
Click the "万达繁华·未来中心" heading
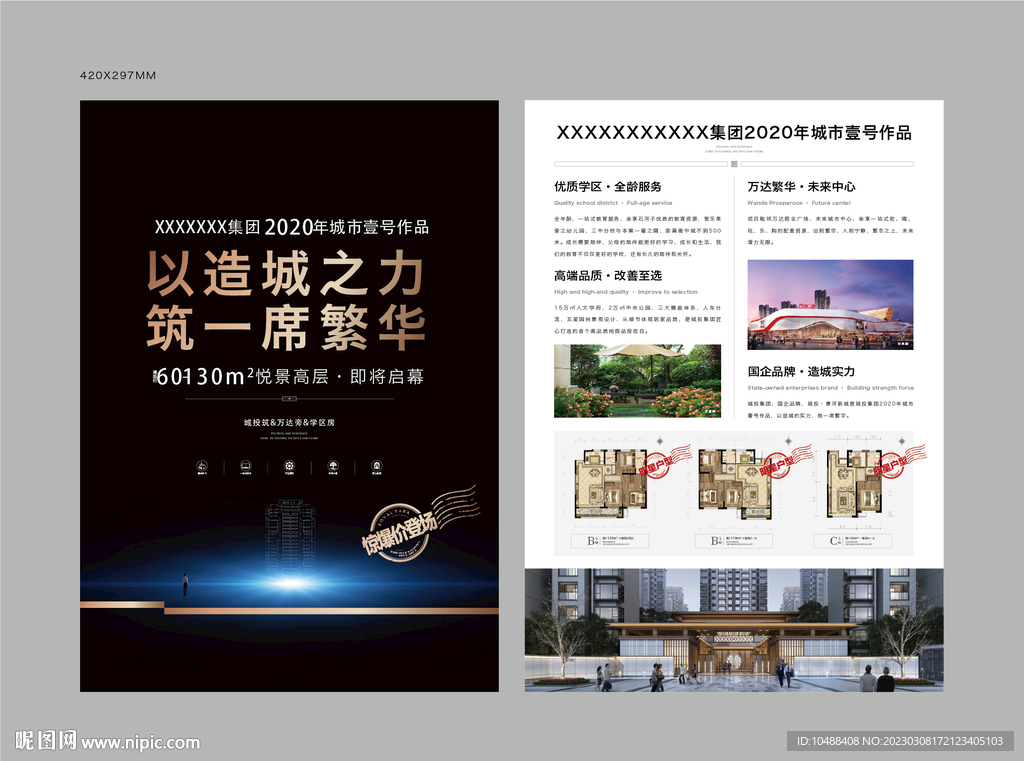(x=801, y=187)
